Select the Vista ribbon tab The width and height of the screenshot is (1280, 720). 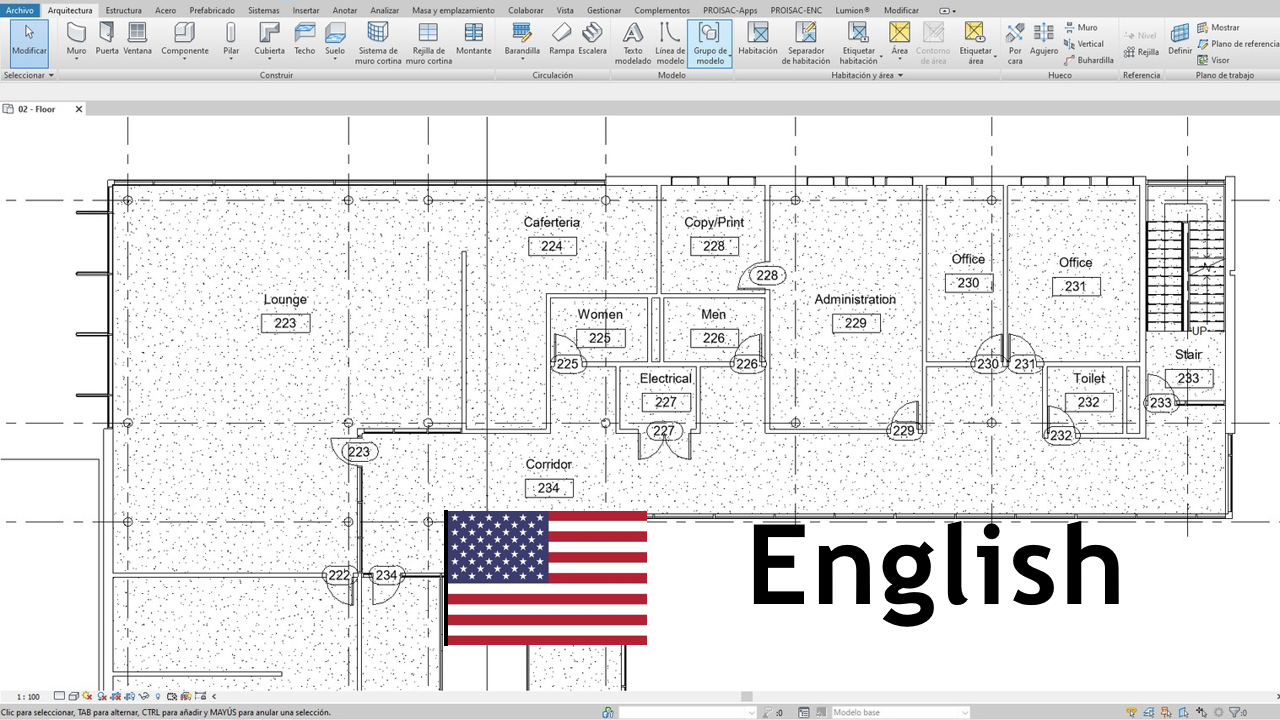565,10
